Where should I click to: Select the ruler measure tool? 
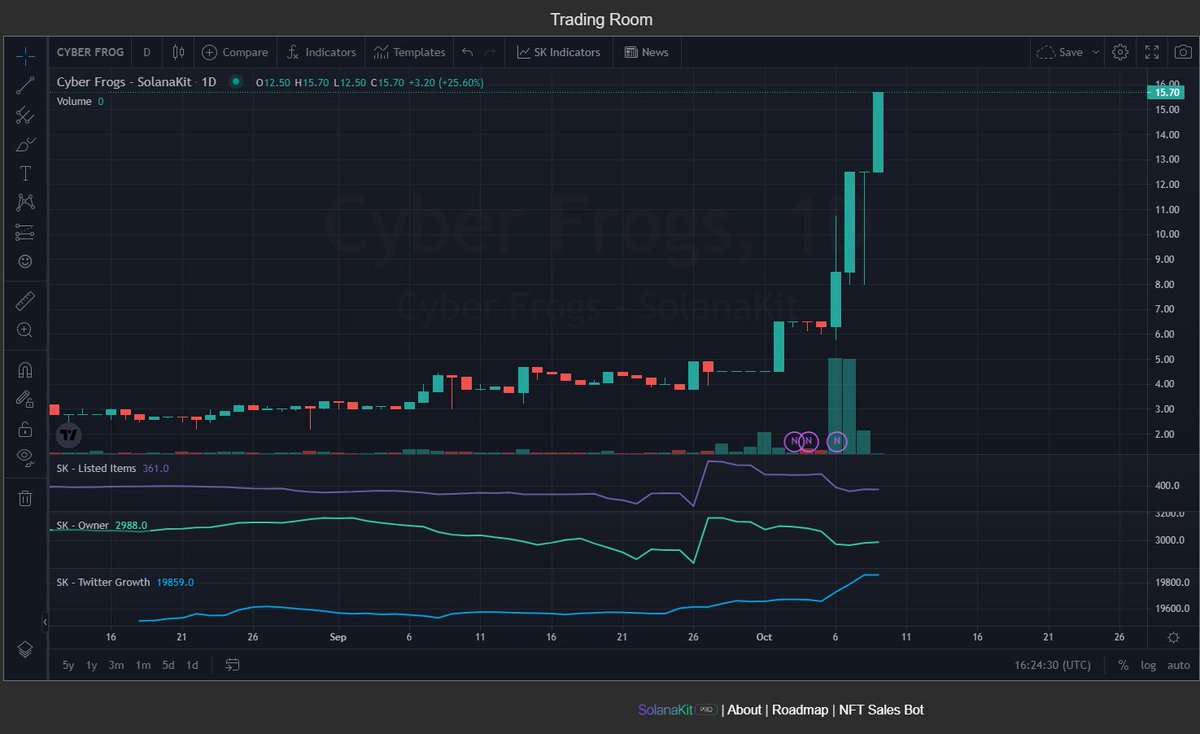(x=25, y=300)
